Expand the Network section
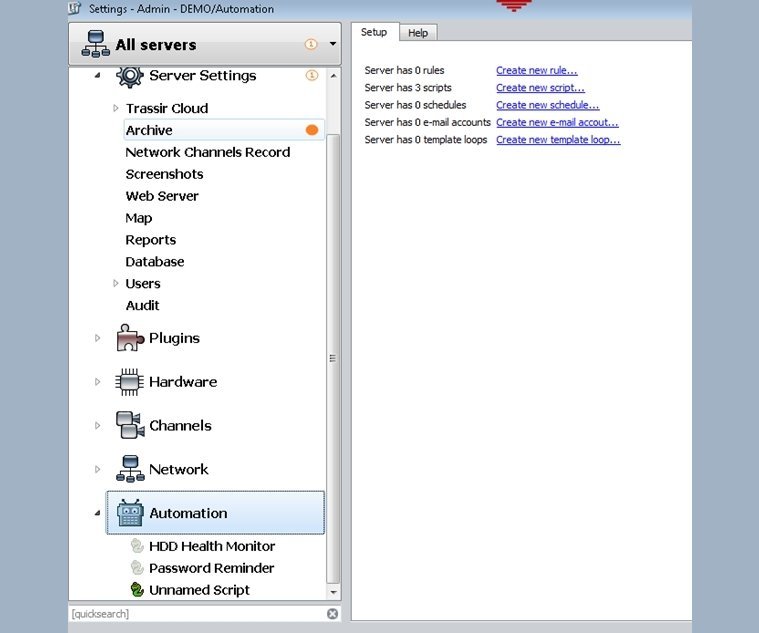Screen dimensions: 759x633 click(x=97, y=469)
